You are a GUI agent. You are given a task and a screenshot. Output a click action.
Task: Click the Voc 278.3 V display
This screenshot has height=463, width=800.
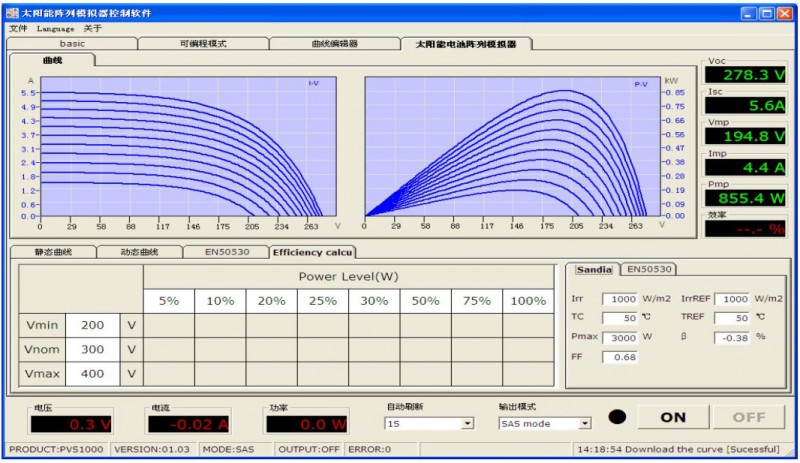(x=745, y=75)
